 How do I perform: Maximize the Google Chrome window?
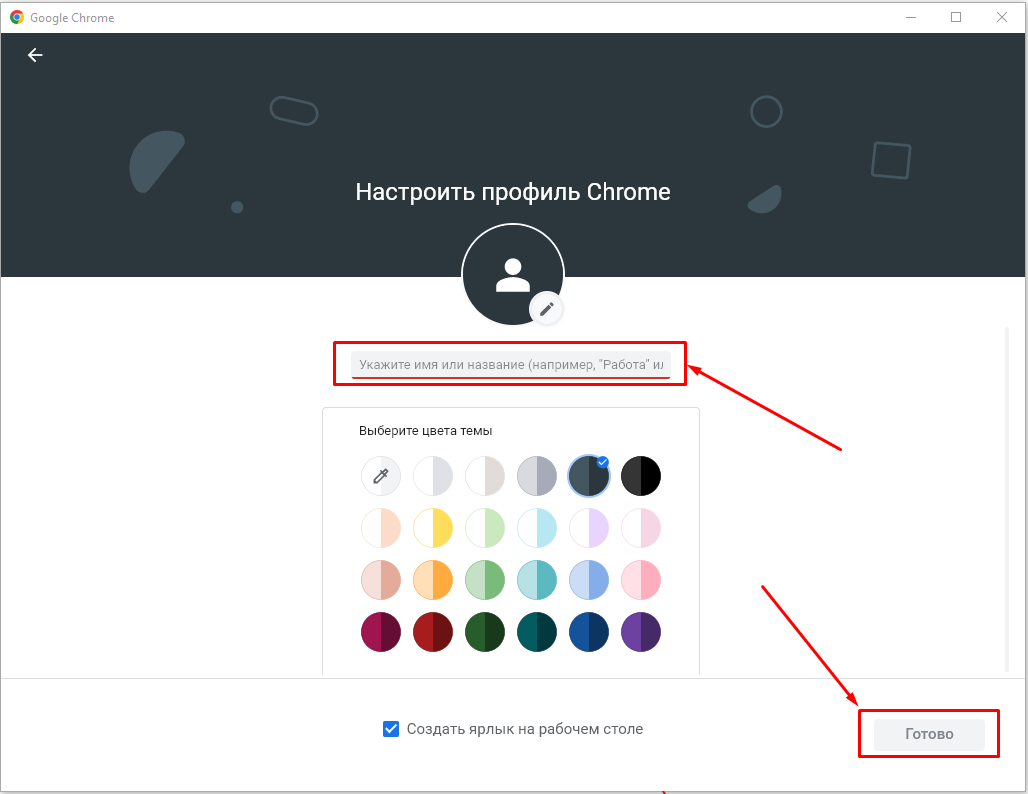pyautogui.click(x=956, y=17)
